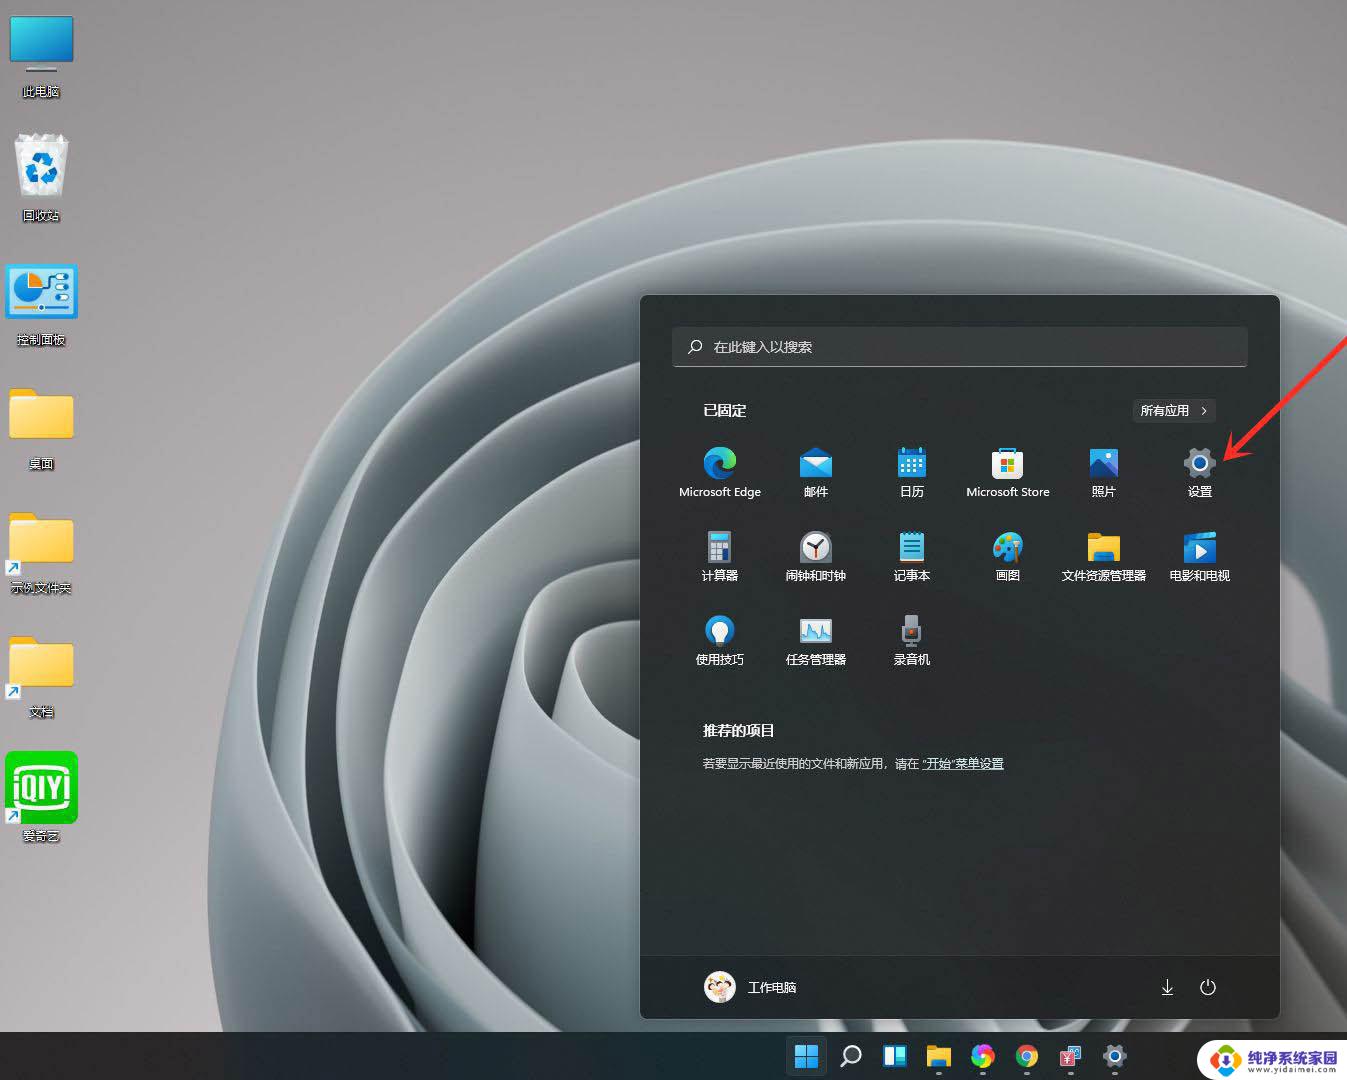Click the 推荐的项目 recommended heading
This screenshot has height=1080, width=1347.
[739, 731]
